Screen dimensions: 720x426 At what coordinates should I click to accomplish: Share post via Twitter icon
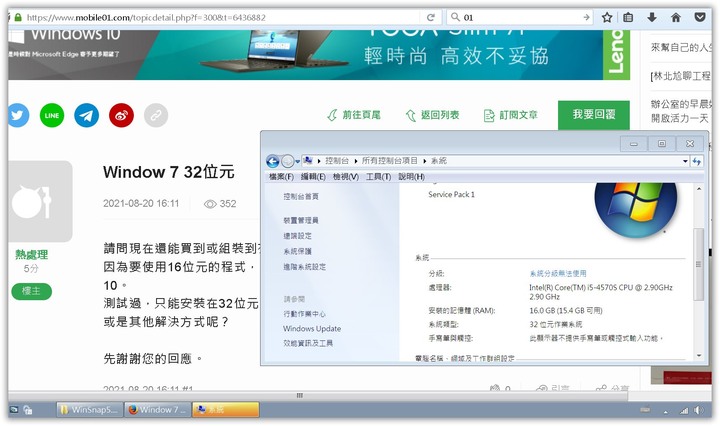click(17, 115)
